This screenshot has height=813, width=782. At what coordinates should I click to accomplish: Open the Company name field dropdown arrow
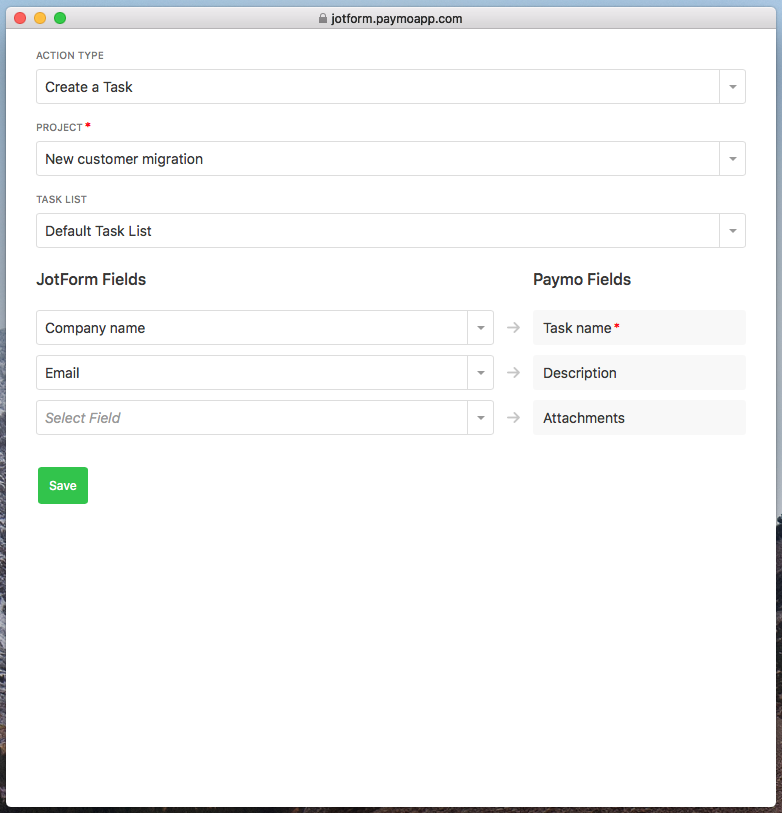480,328
